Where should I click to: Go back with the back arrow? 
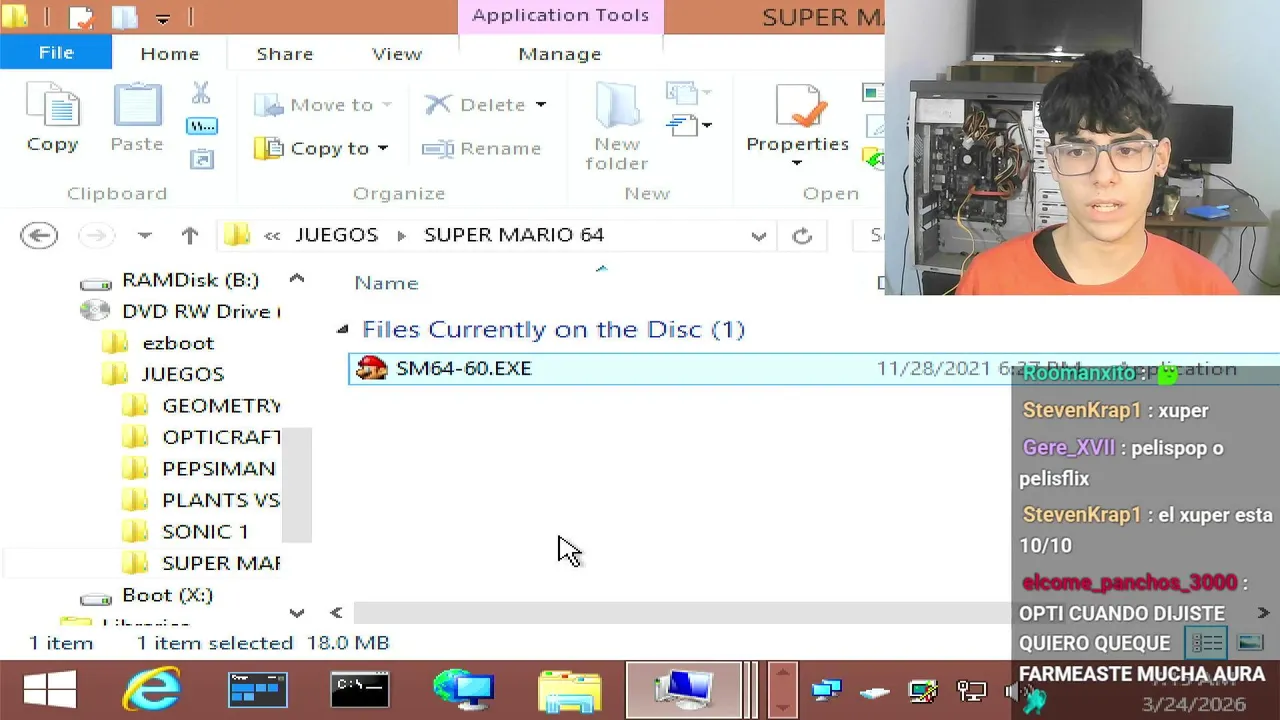click(39, 235)
